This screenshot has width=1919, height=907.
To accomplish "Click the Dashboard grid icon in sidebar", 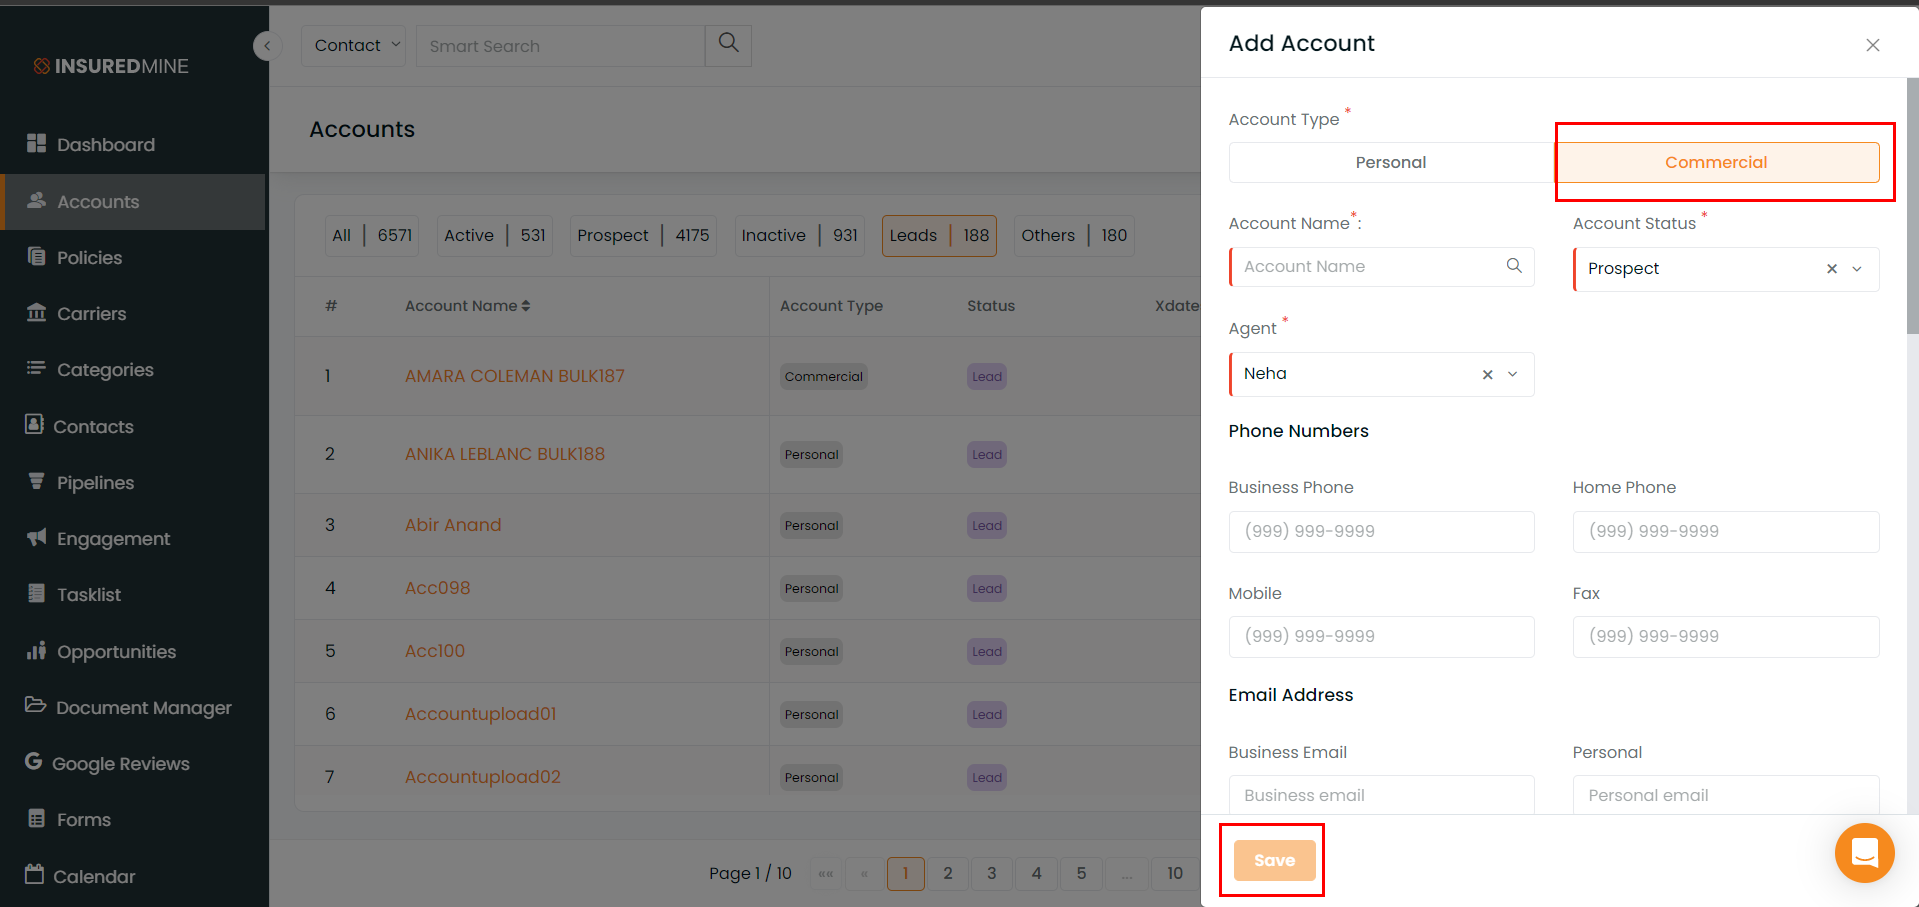I will point(37,143).
